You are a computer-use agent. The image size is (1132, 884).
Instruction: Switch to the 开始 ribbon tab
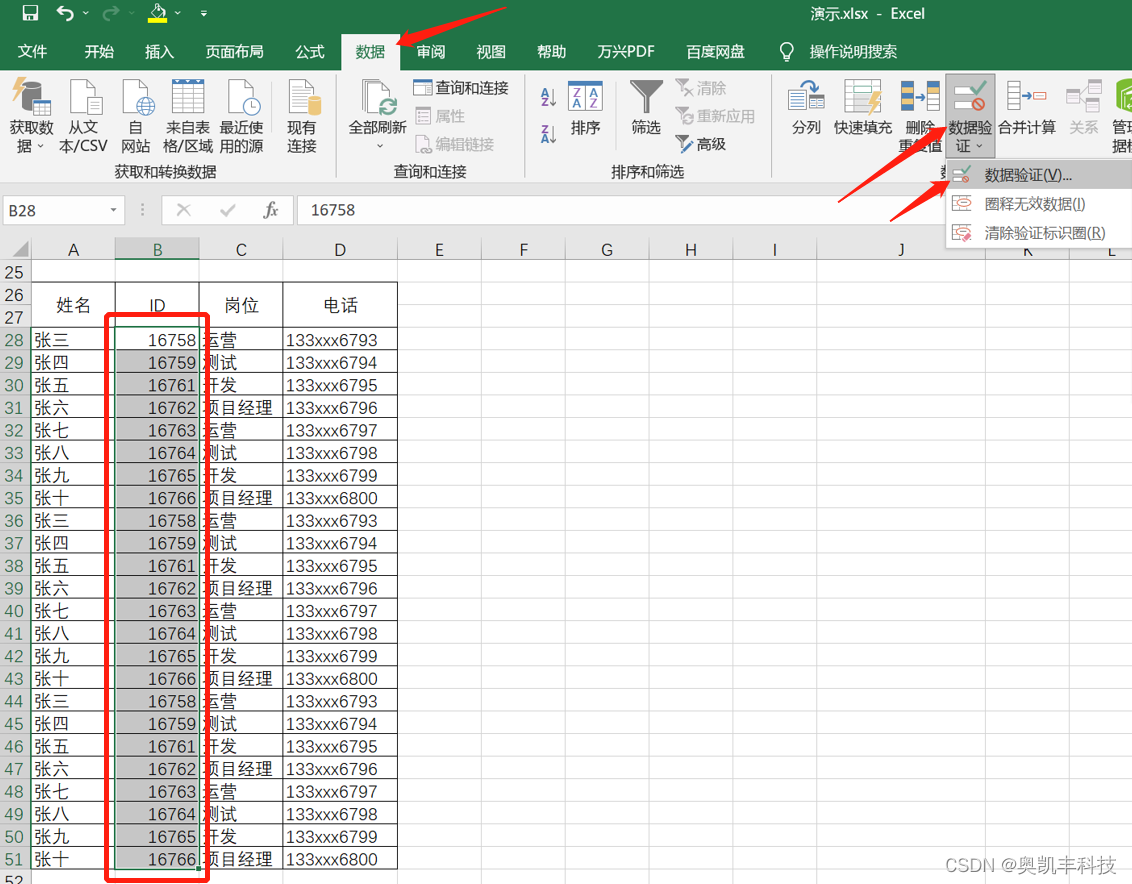[99, 52]
